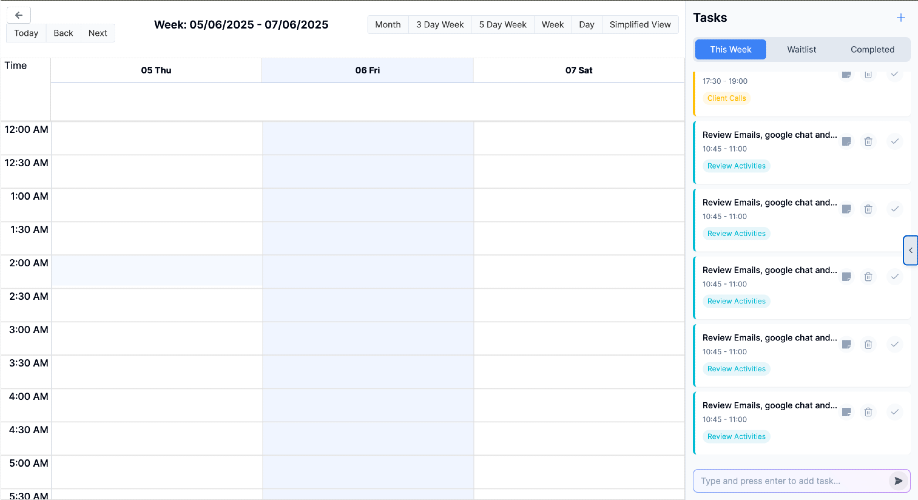Collapse the Tasks panel with the side chevron

pyautogui.click(x=910, y=251)
